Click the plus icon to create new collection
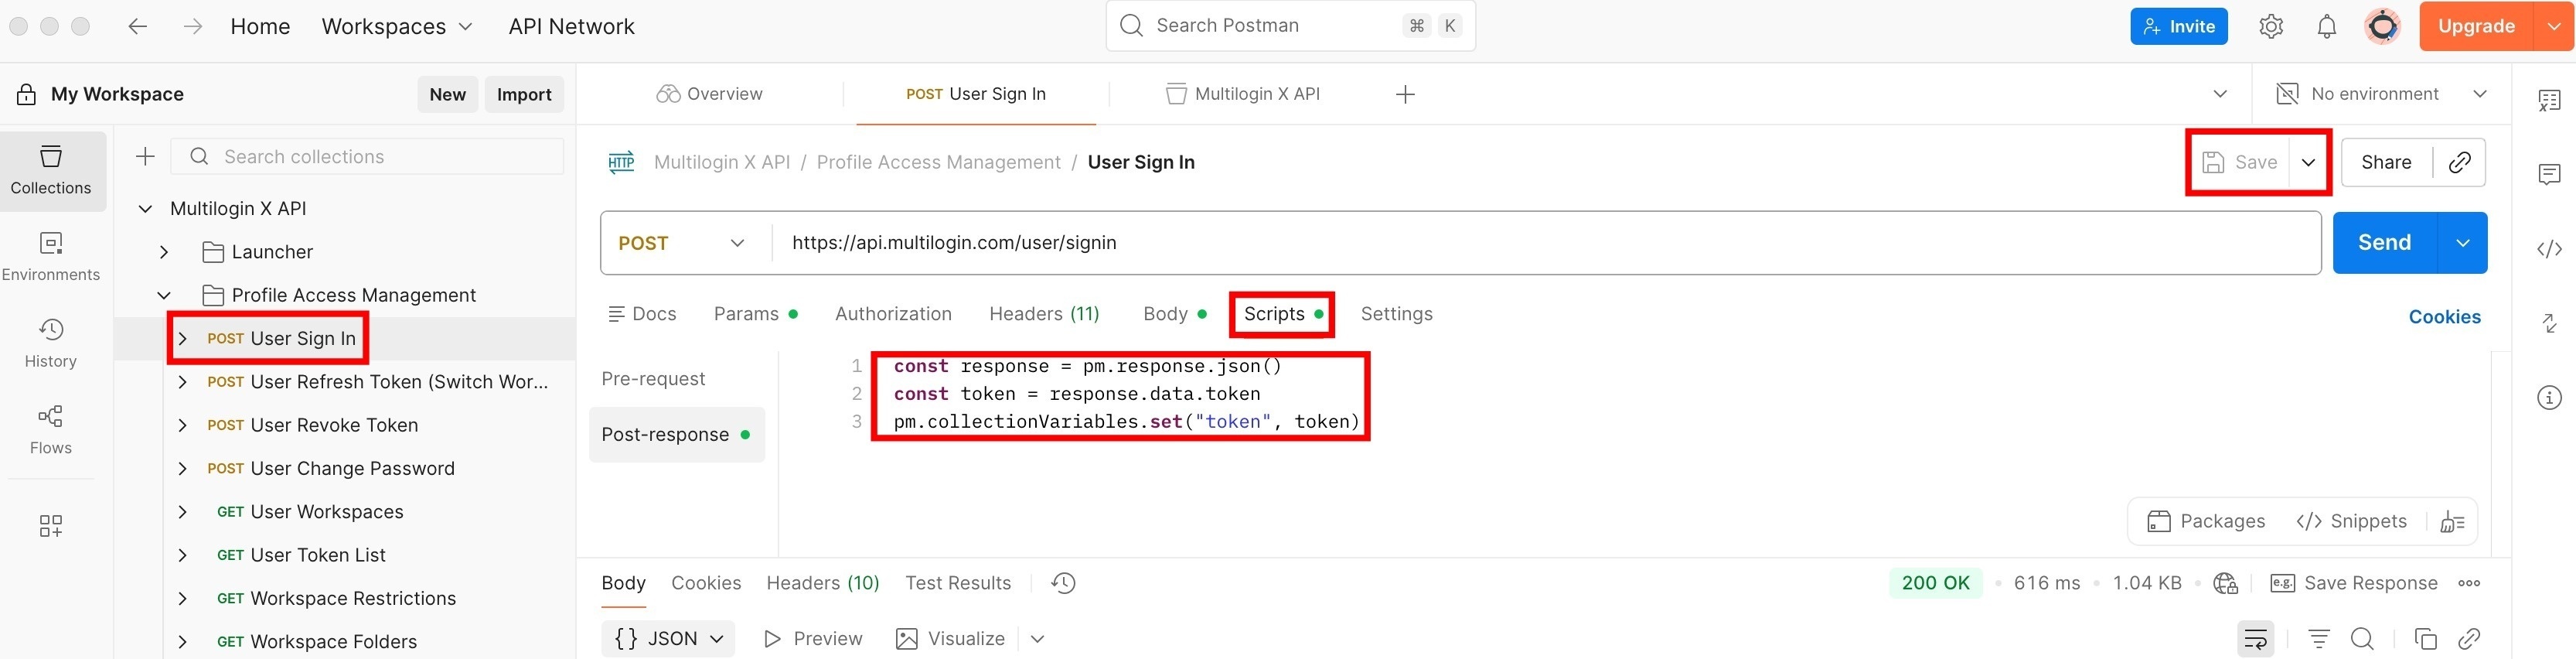The image size is (2576, 659). [145, 156]
